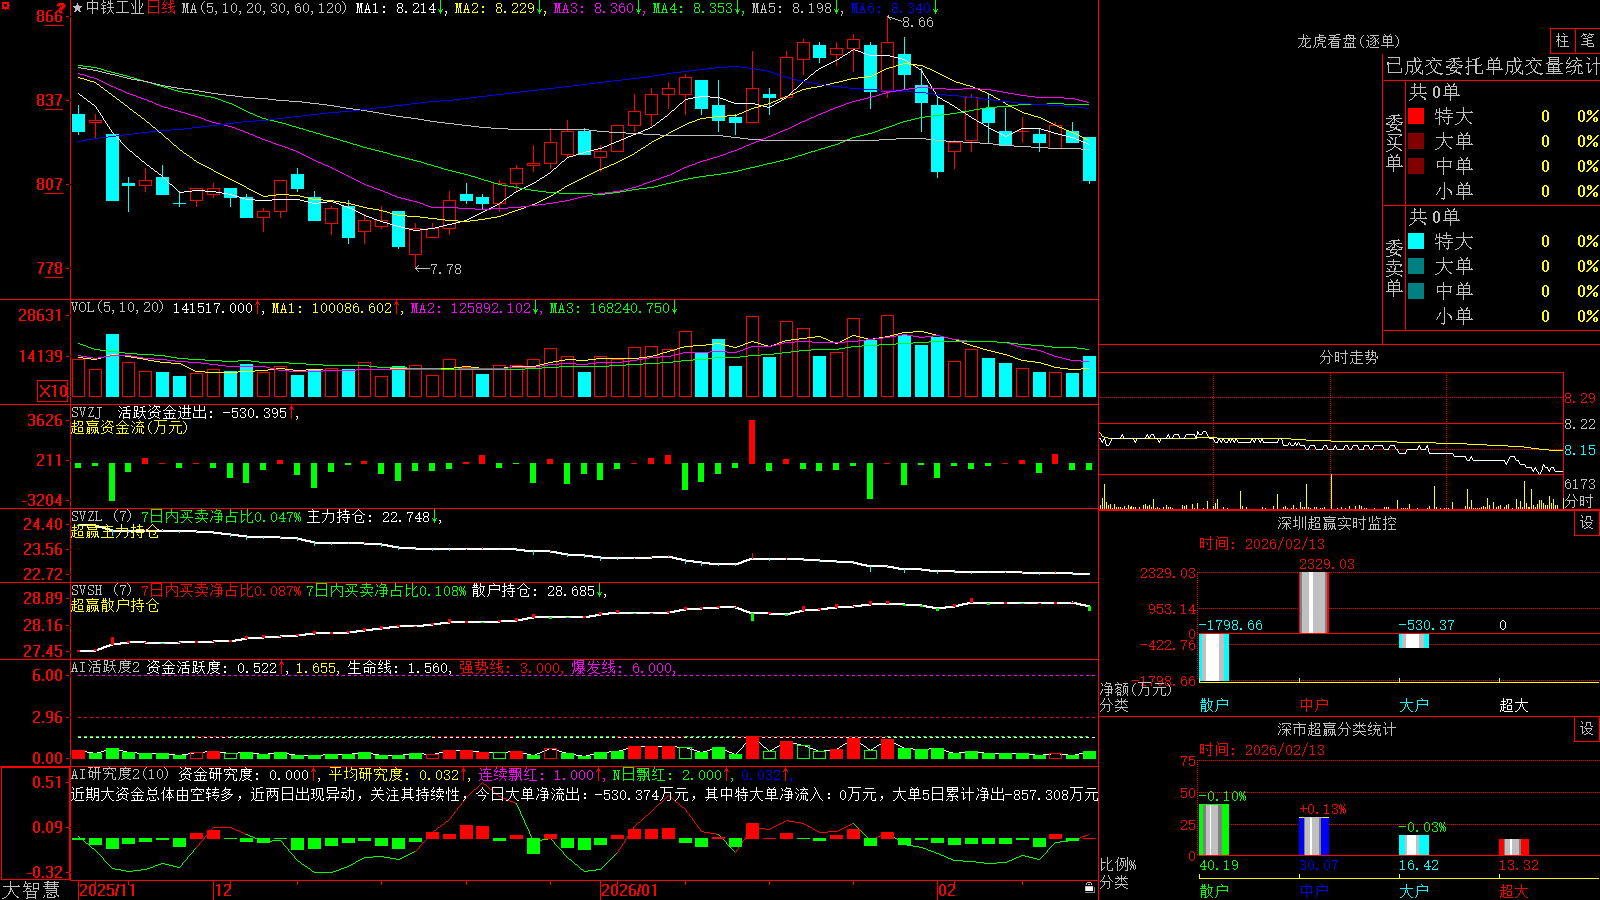This screenshot has width=1600, height=900.
Task: Click the MA3: 8.360 value in header
Action: coord(598,8)
